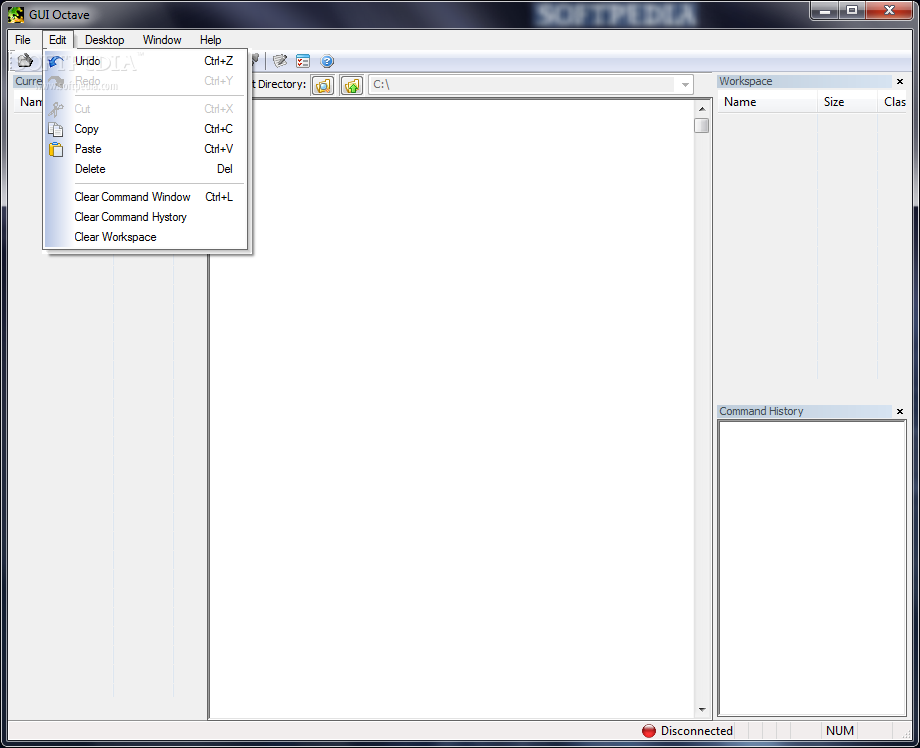The width and height of the screenshot is (920, 748).
Task: Open the Help menu
Action: tap(210, 40)
